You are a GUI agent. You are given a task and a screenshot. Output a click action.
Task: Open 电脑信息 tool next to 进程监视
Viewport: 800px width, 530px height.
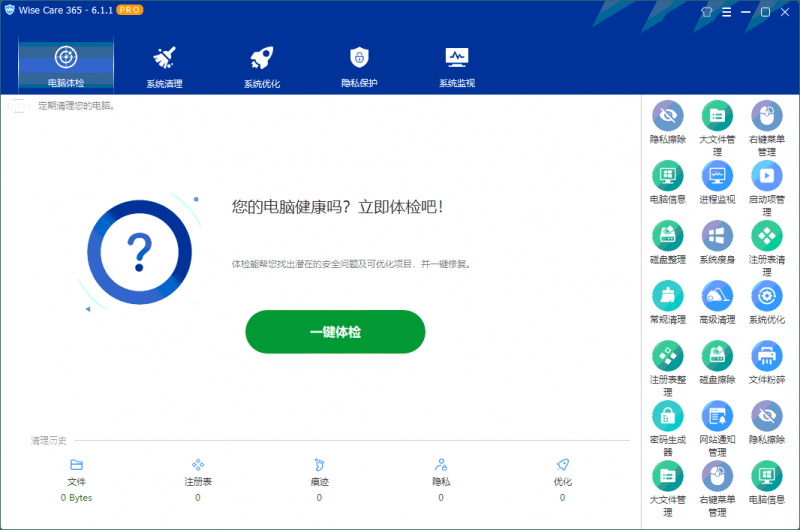[667, 183]
